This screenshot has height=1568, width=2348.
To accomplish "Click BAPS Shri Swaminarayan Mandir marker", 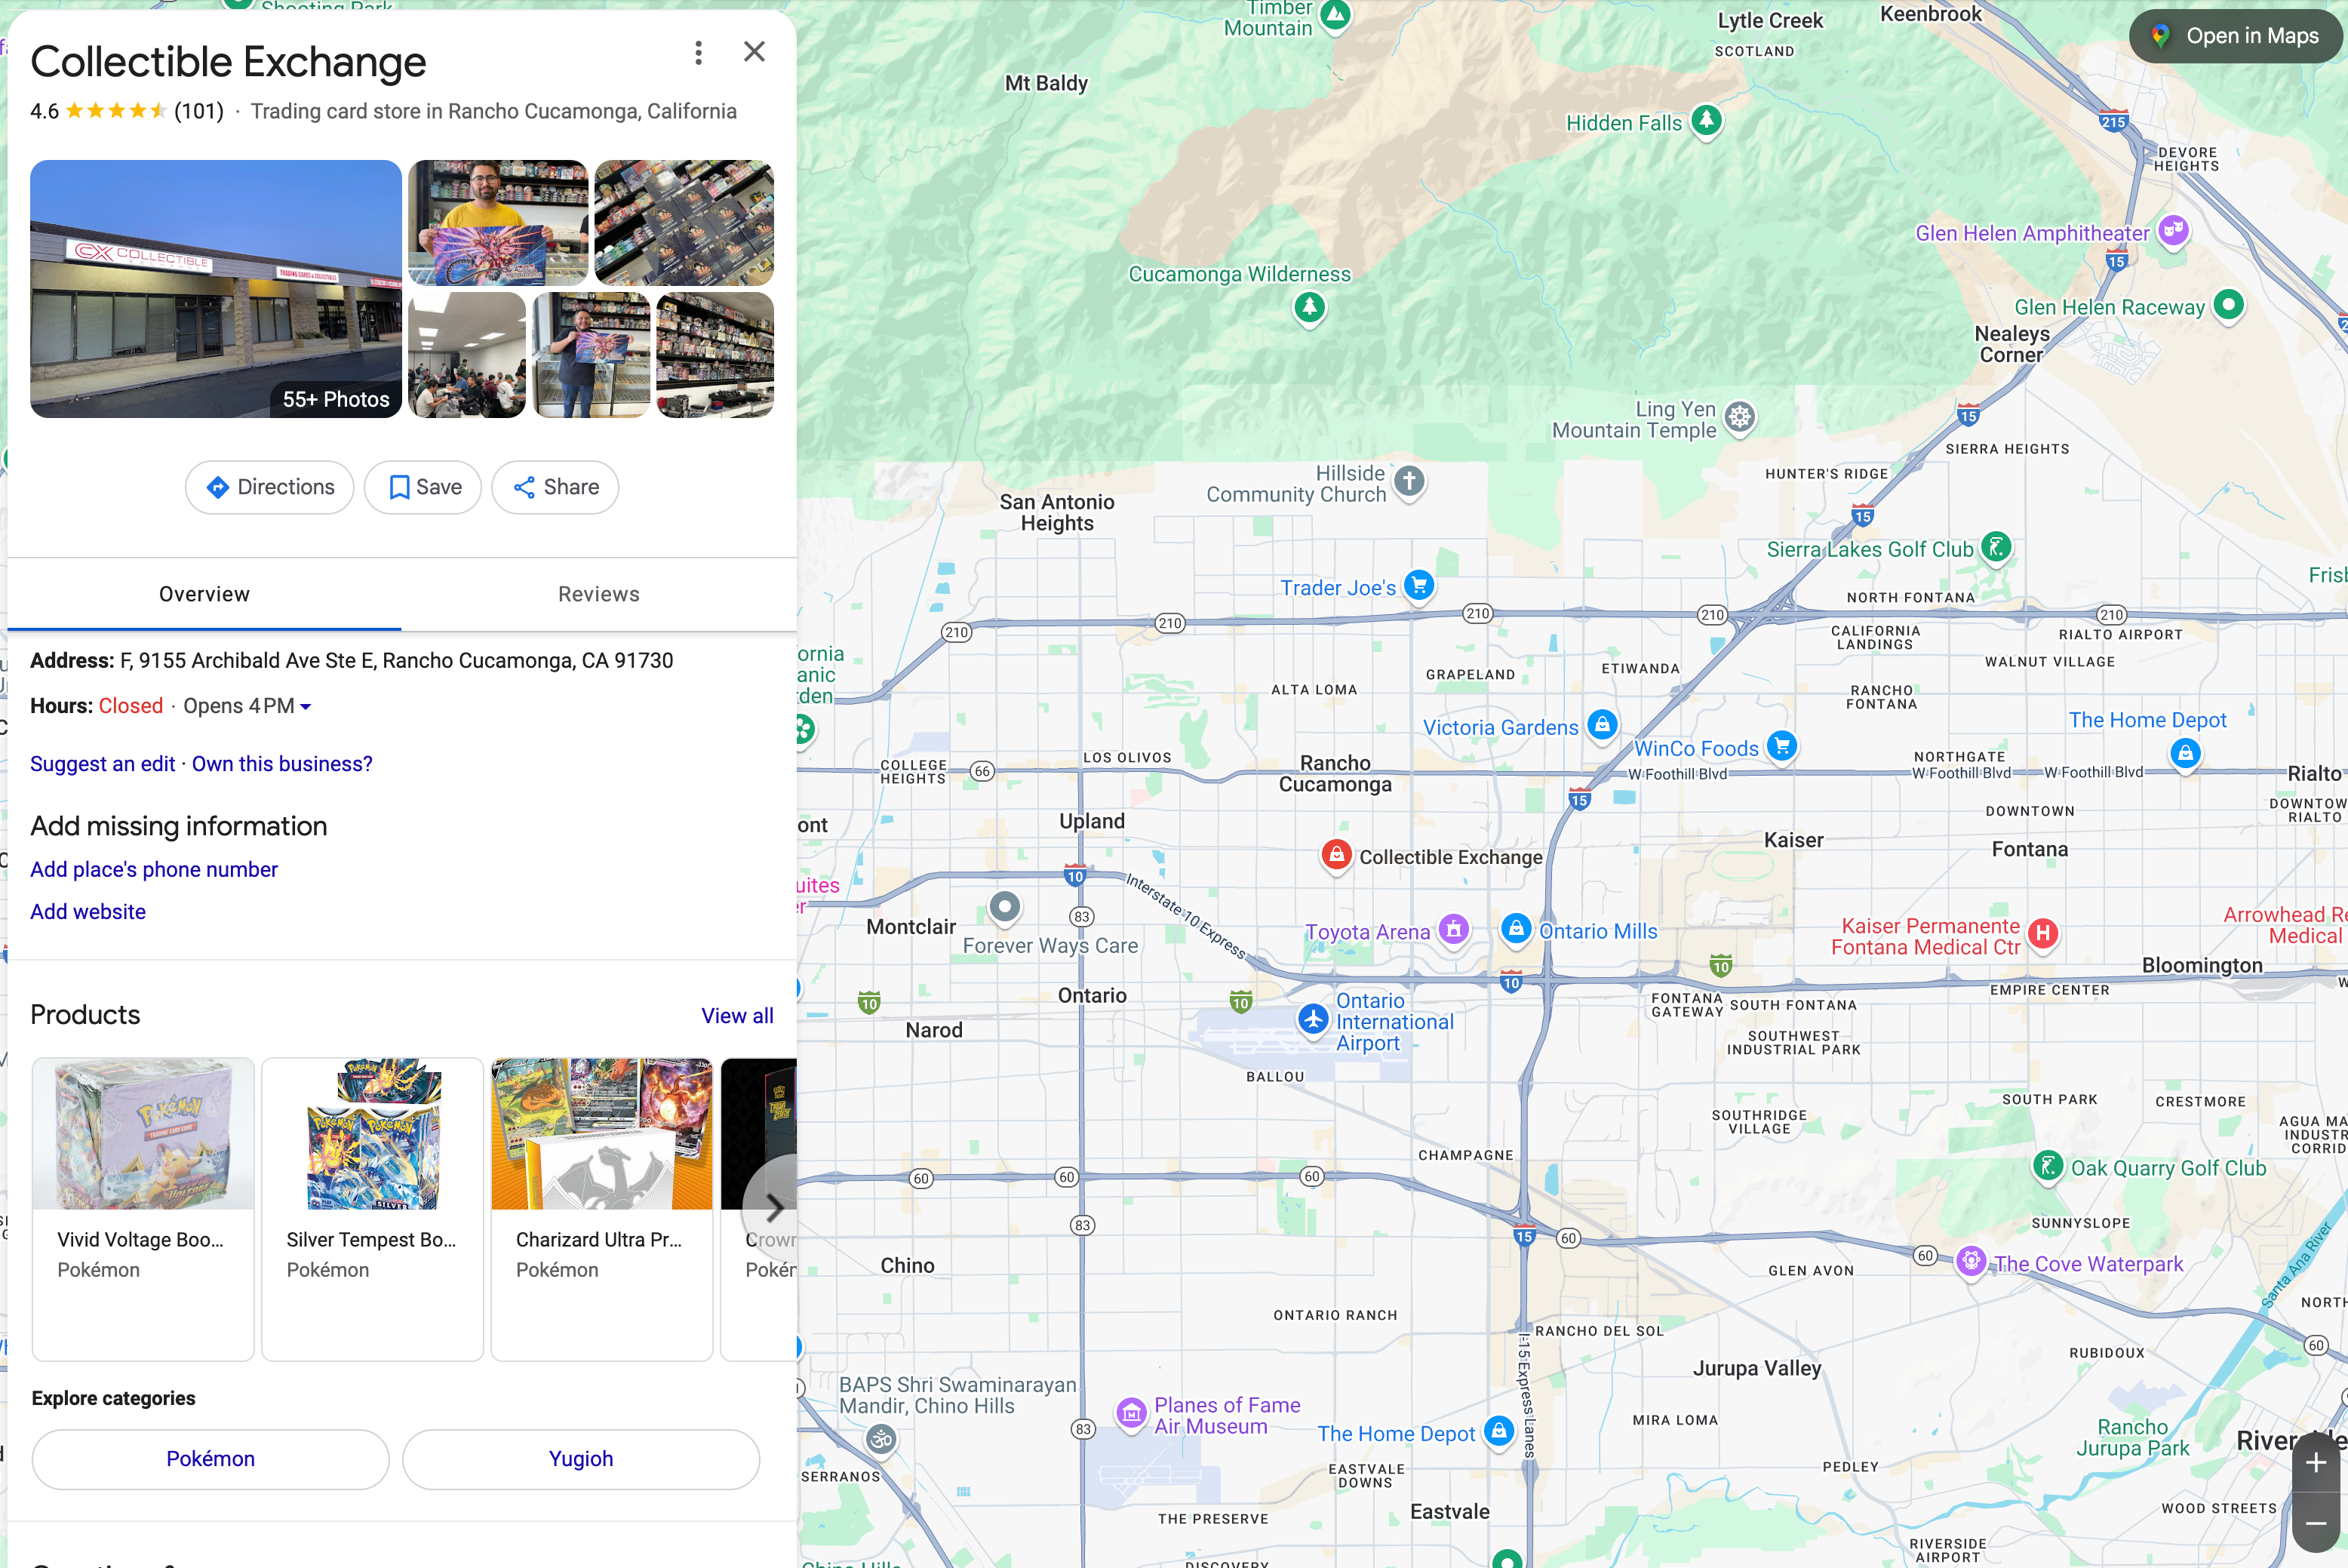I will tap(881, 1440).
